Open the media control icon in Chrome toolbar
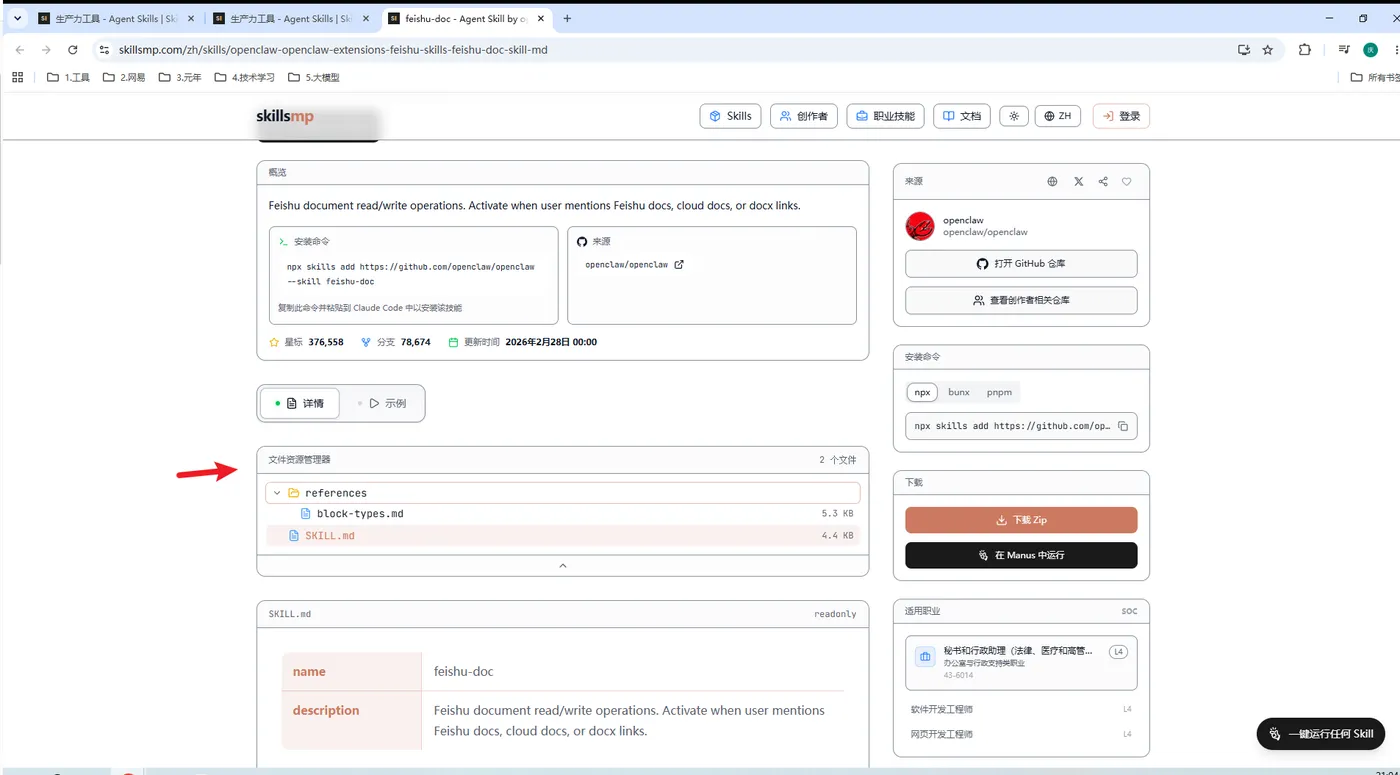 [1343, 50]
